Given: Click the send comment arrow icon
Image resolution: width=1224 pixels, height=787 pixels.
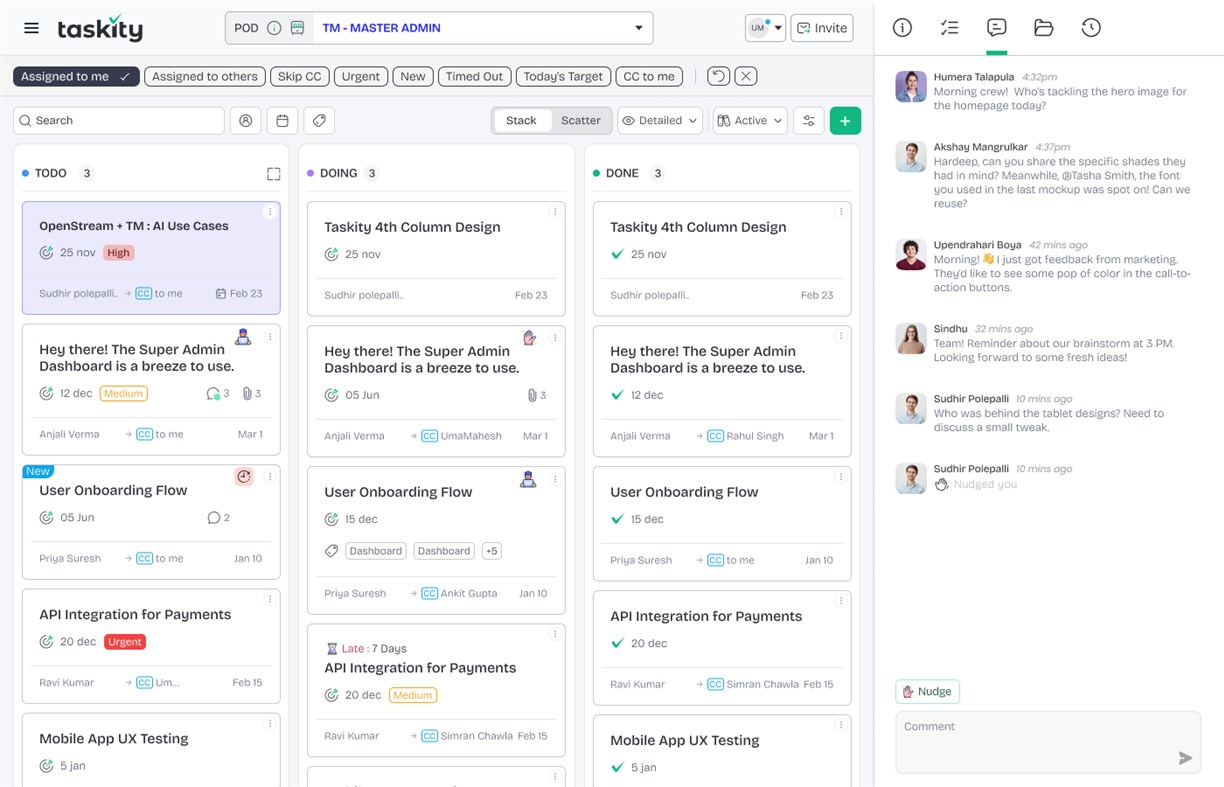Looking at the screenshot, I should 1185,758.
